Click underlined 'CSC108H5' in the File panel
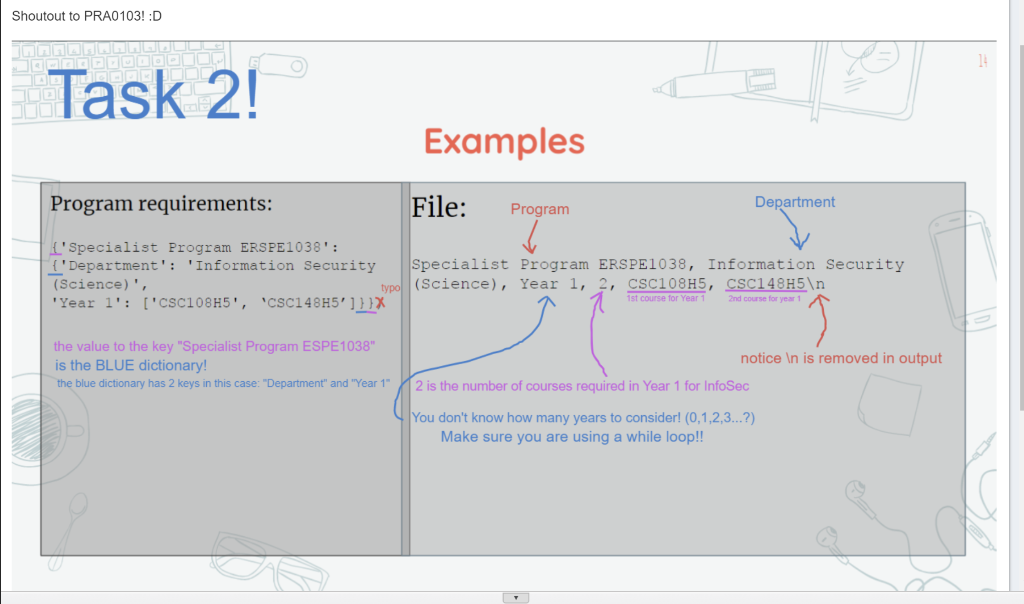1024x604 pixels. [x=667, y=284]
